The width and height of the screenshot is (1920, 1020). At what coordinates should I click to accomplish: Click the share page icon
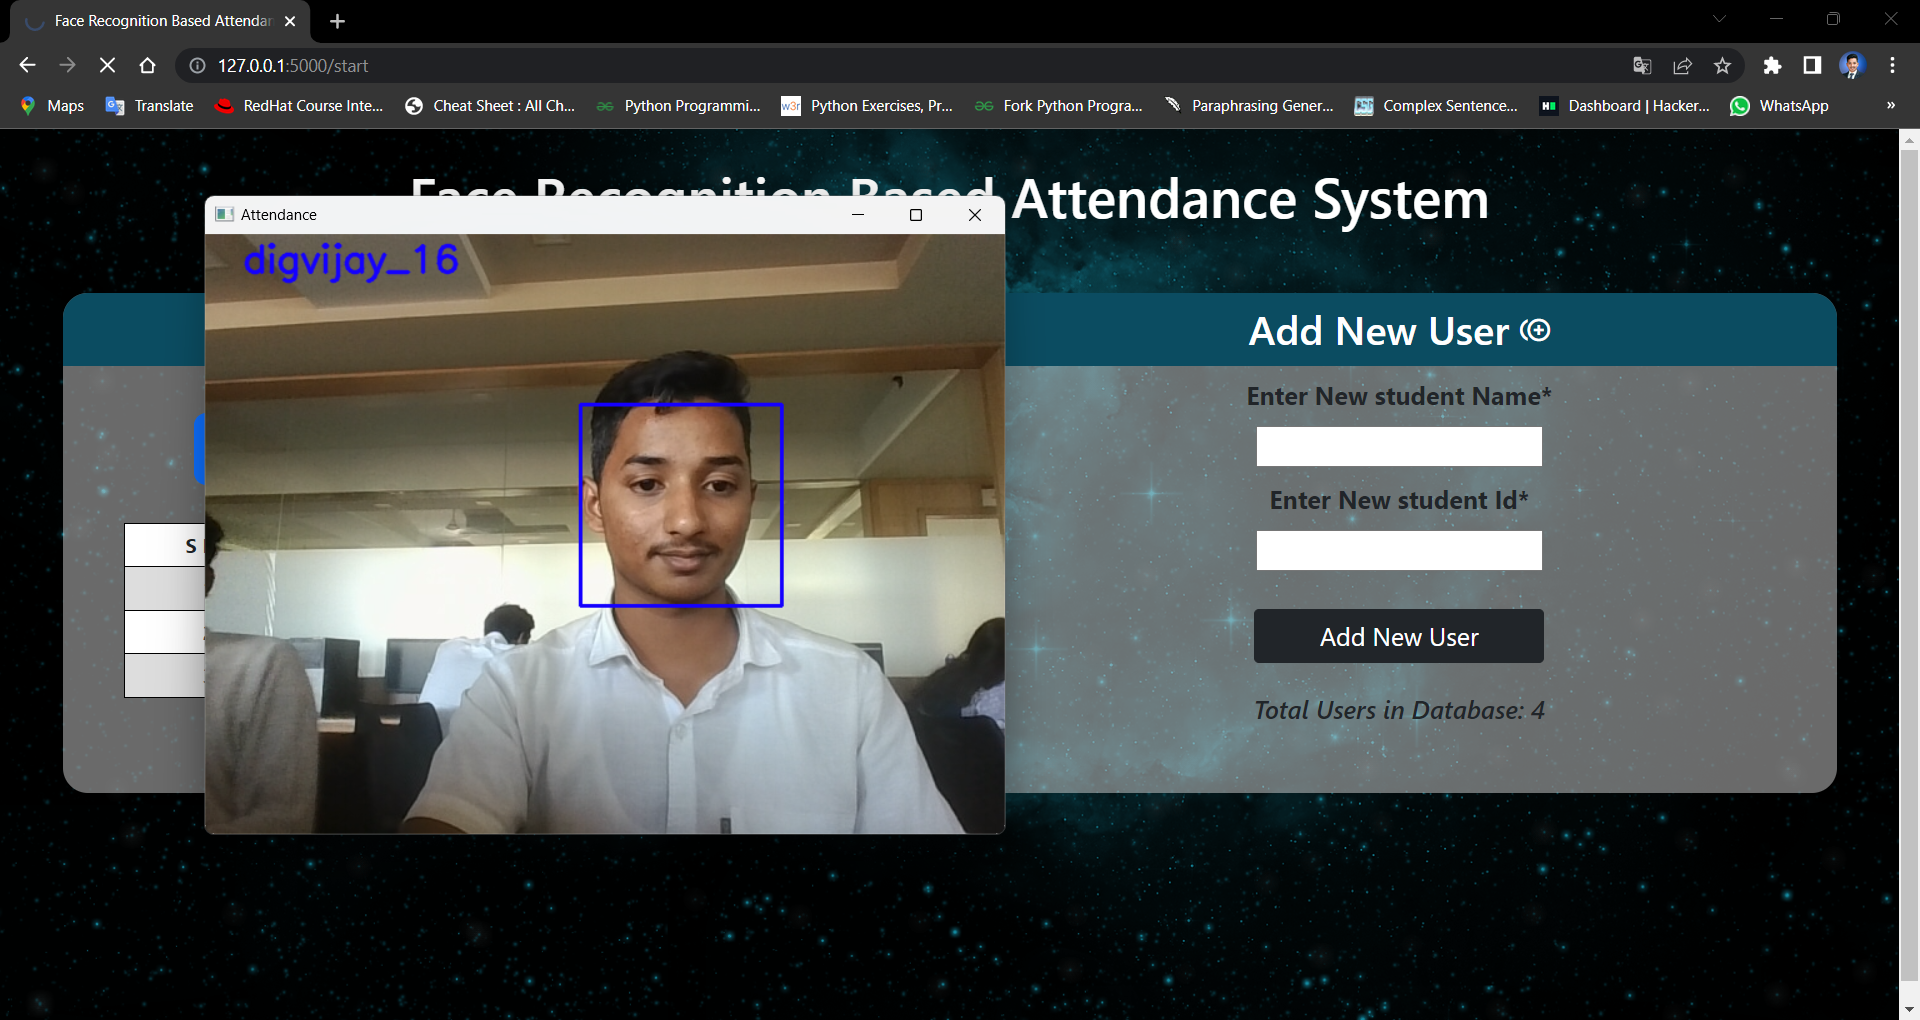pos(1682,65)
